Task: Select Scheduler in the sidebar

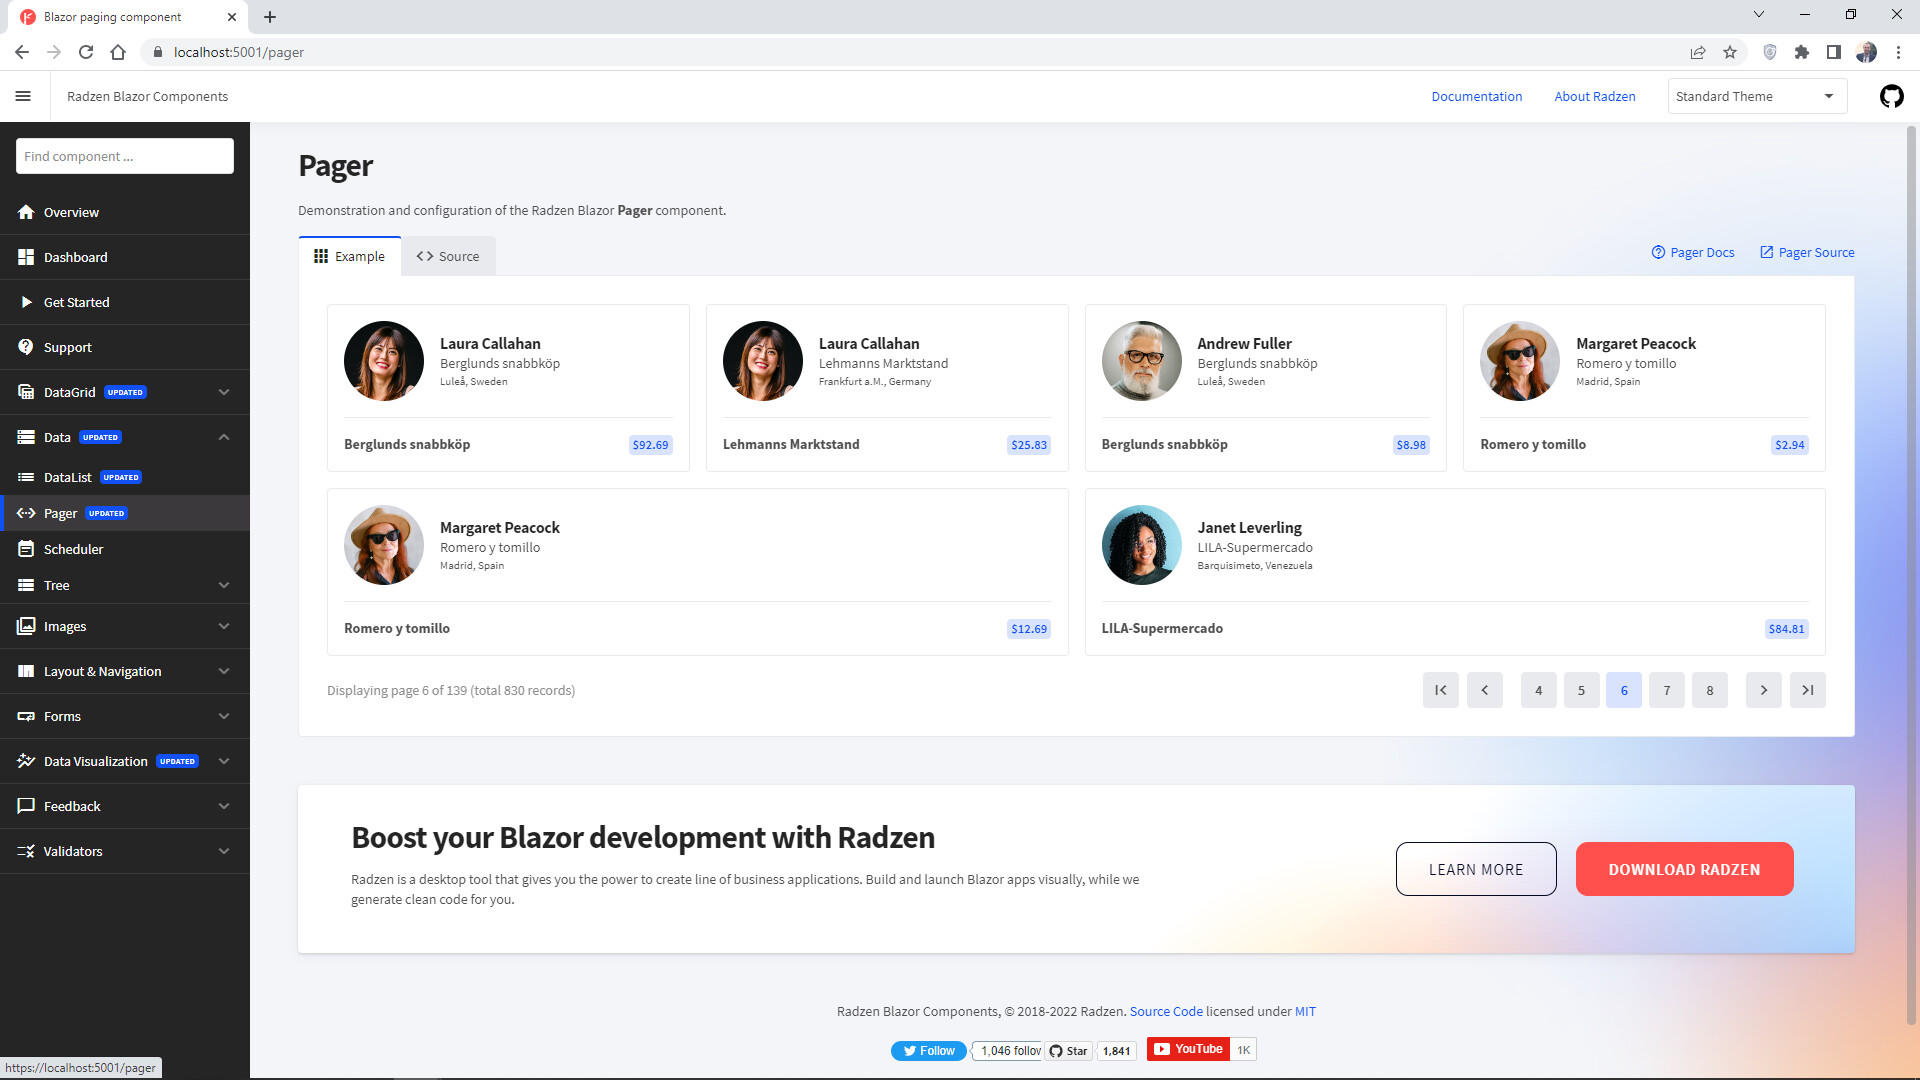Action: point(125,549)
